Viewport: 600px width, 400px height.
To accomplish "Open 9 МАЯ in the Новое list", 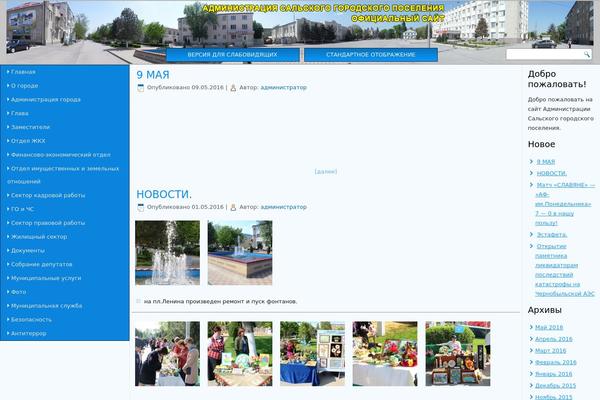I will (546, 162).
